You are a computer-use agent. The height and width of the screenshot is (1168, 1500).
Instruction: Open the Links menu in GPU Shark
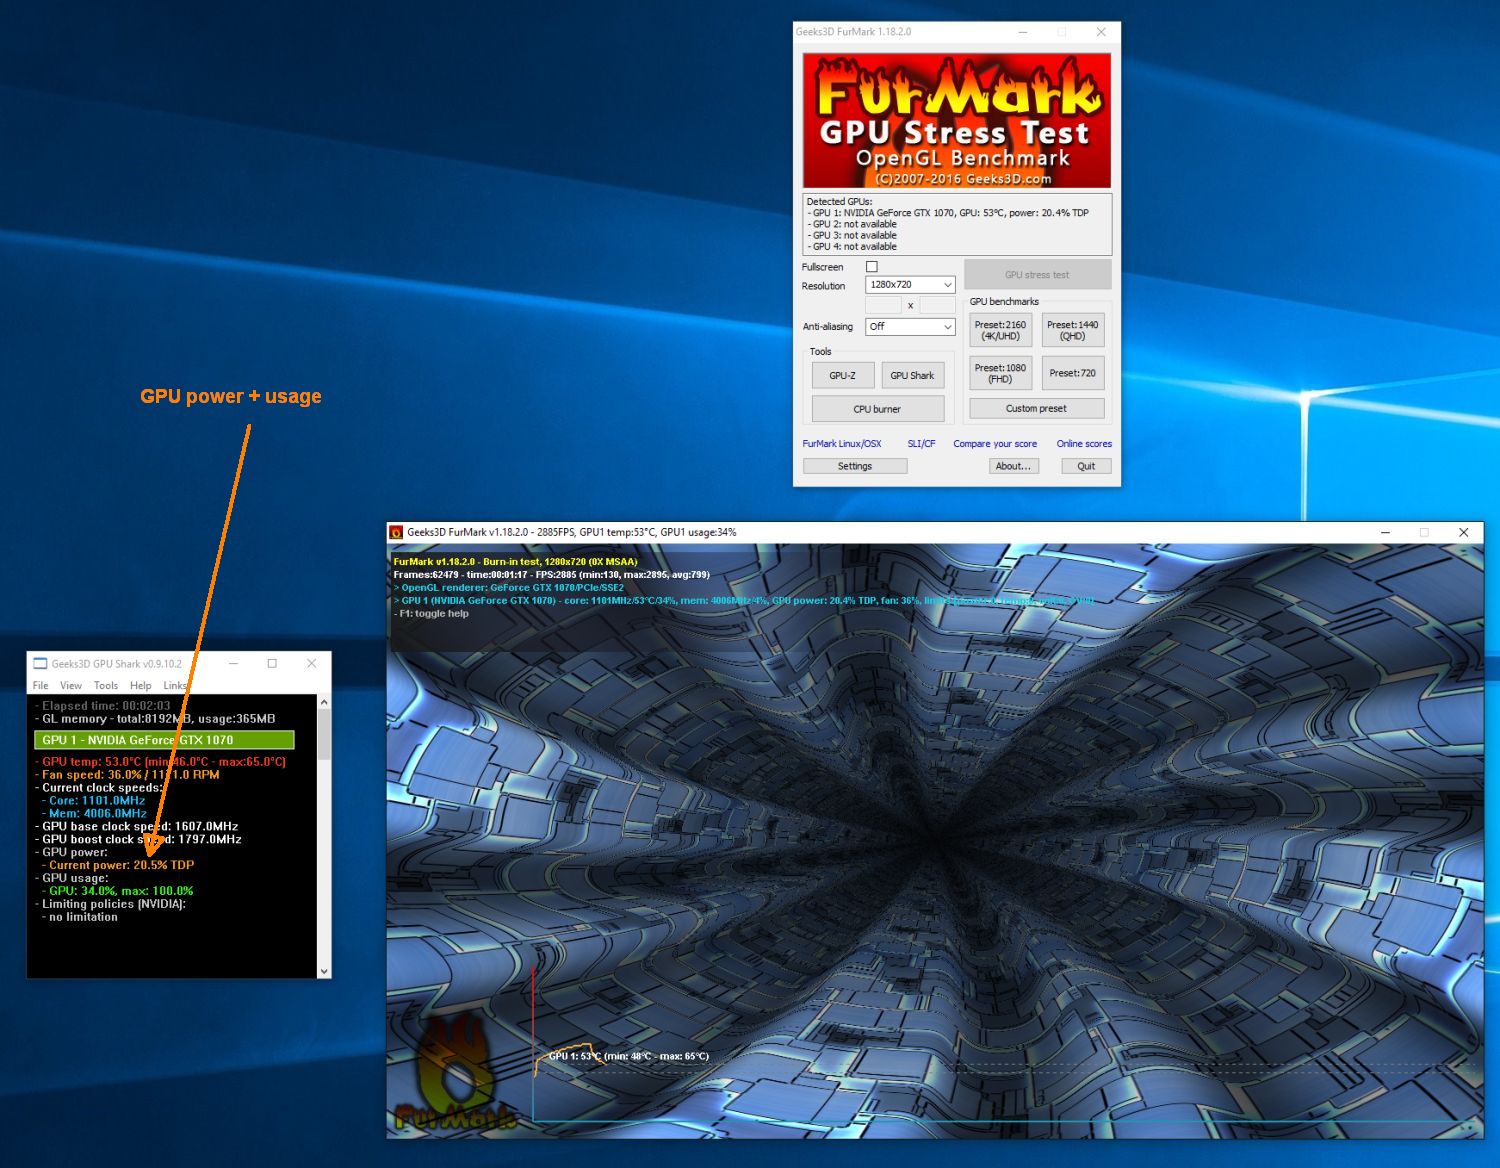point(175,686)
